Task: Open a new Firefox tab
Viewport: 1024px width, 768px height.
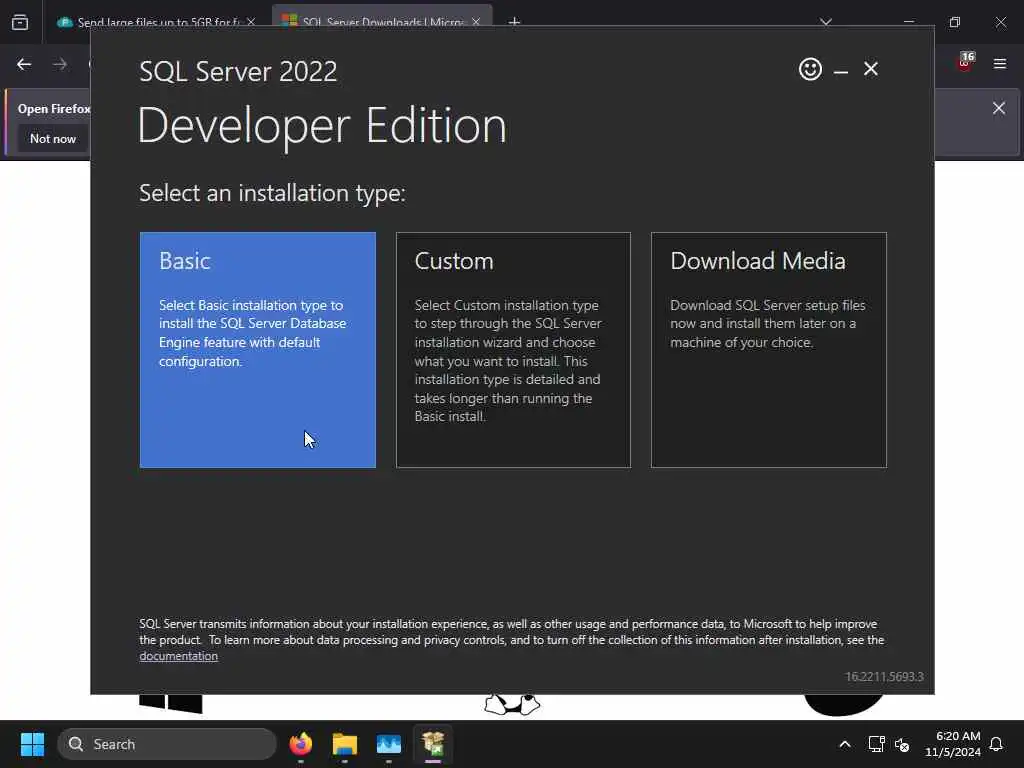Action: pos(514,22)
